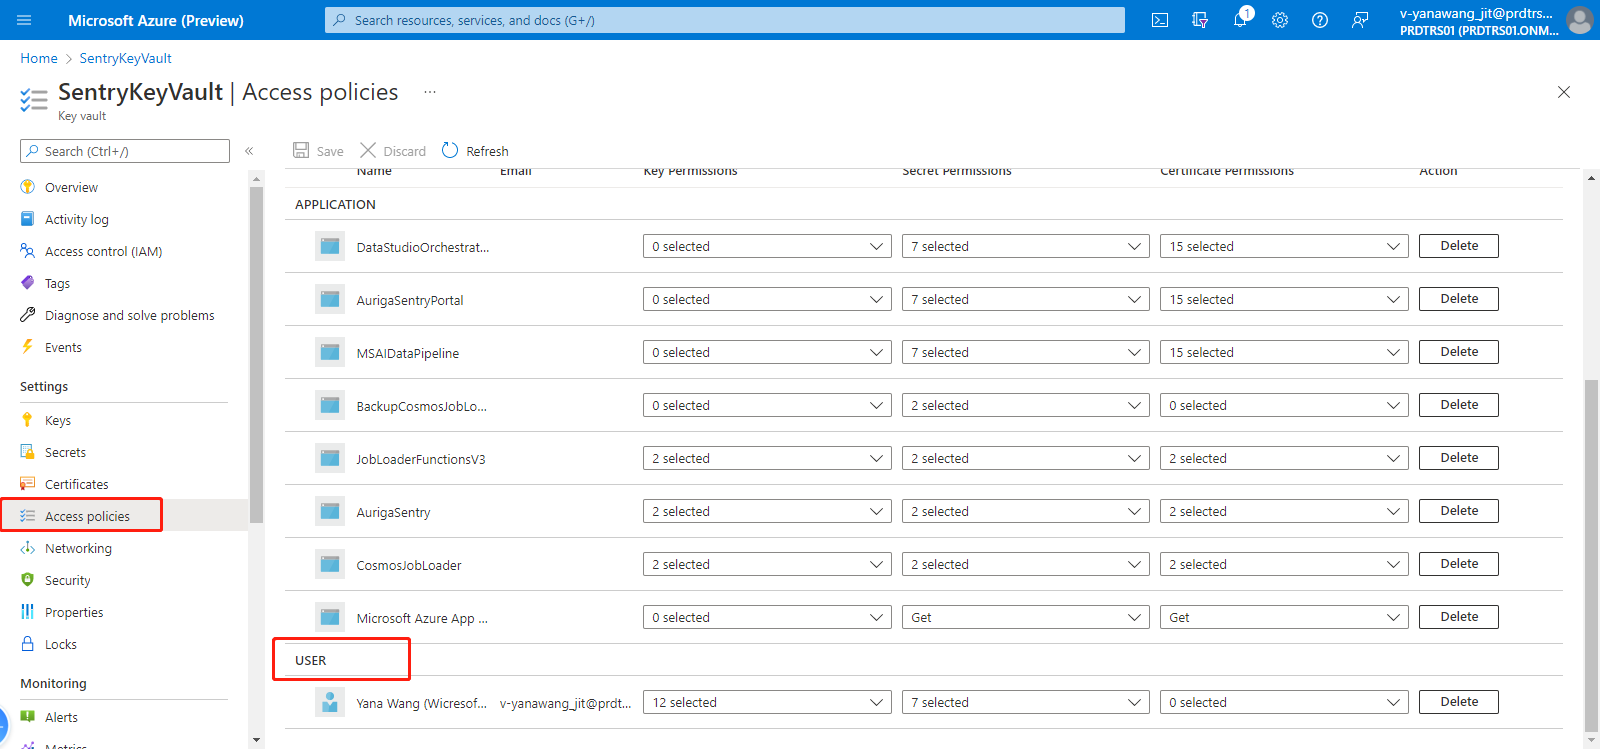Go to SentryKeyVault breadcrumb link
The width and height of the screenshot is (1600, 749).
click(x=125, y=58)
